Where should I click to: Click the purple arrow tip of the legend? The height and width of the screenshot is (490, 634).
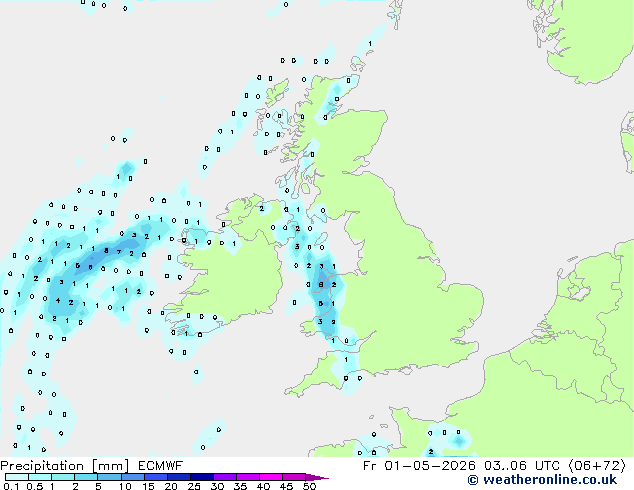point(317,477)
